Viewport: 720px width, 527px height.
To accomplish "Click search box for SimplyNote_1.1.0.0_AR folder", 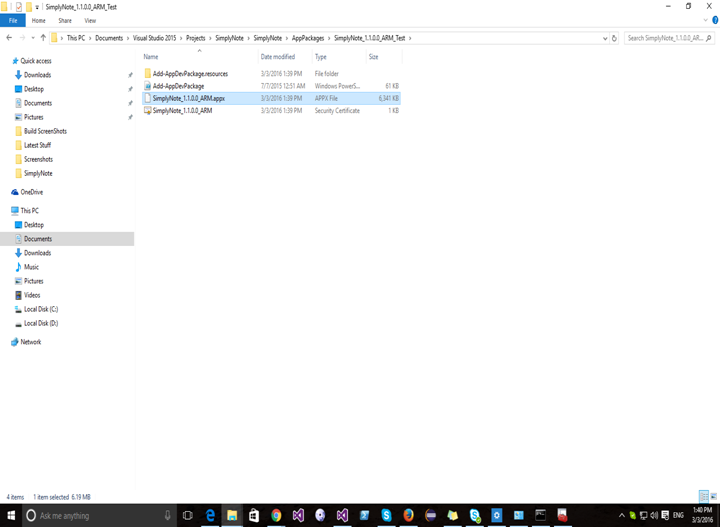I will pos(669,38).
